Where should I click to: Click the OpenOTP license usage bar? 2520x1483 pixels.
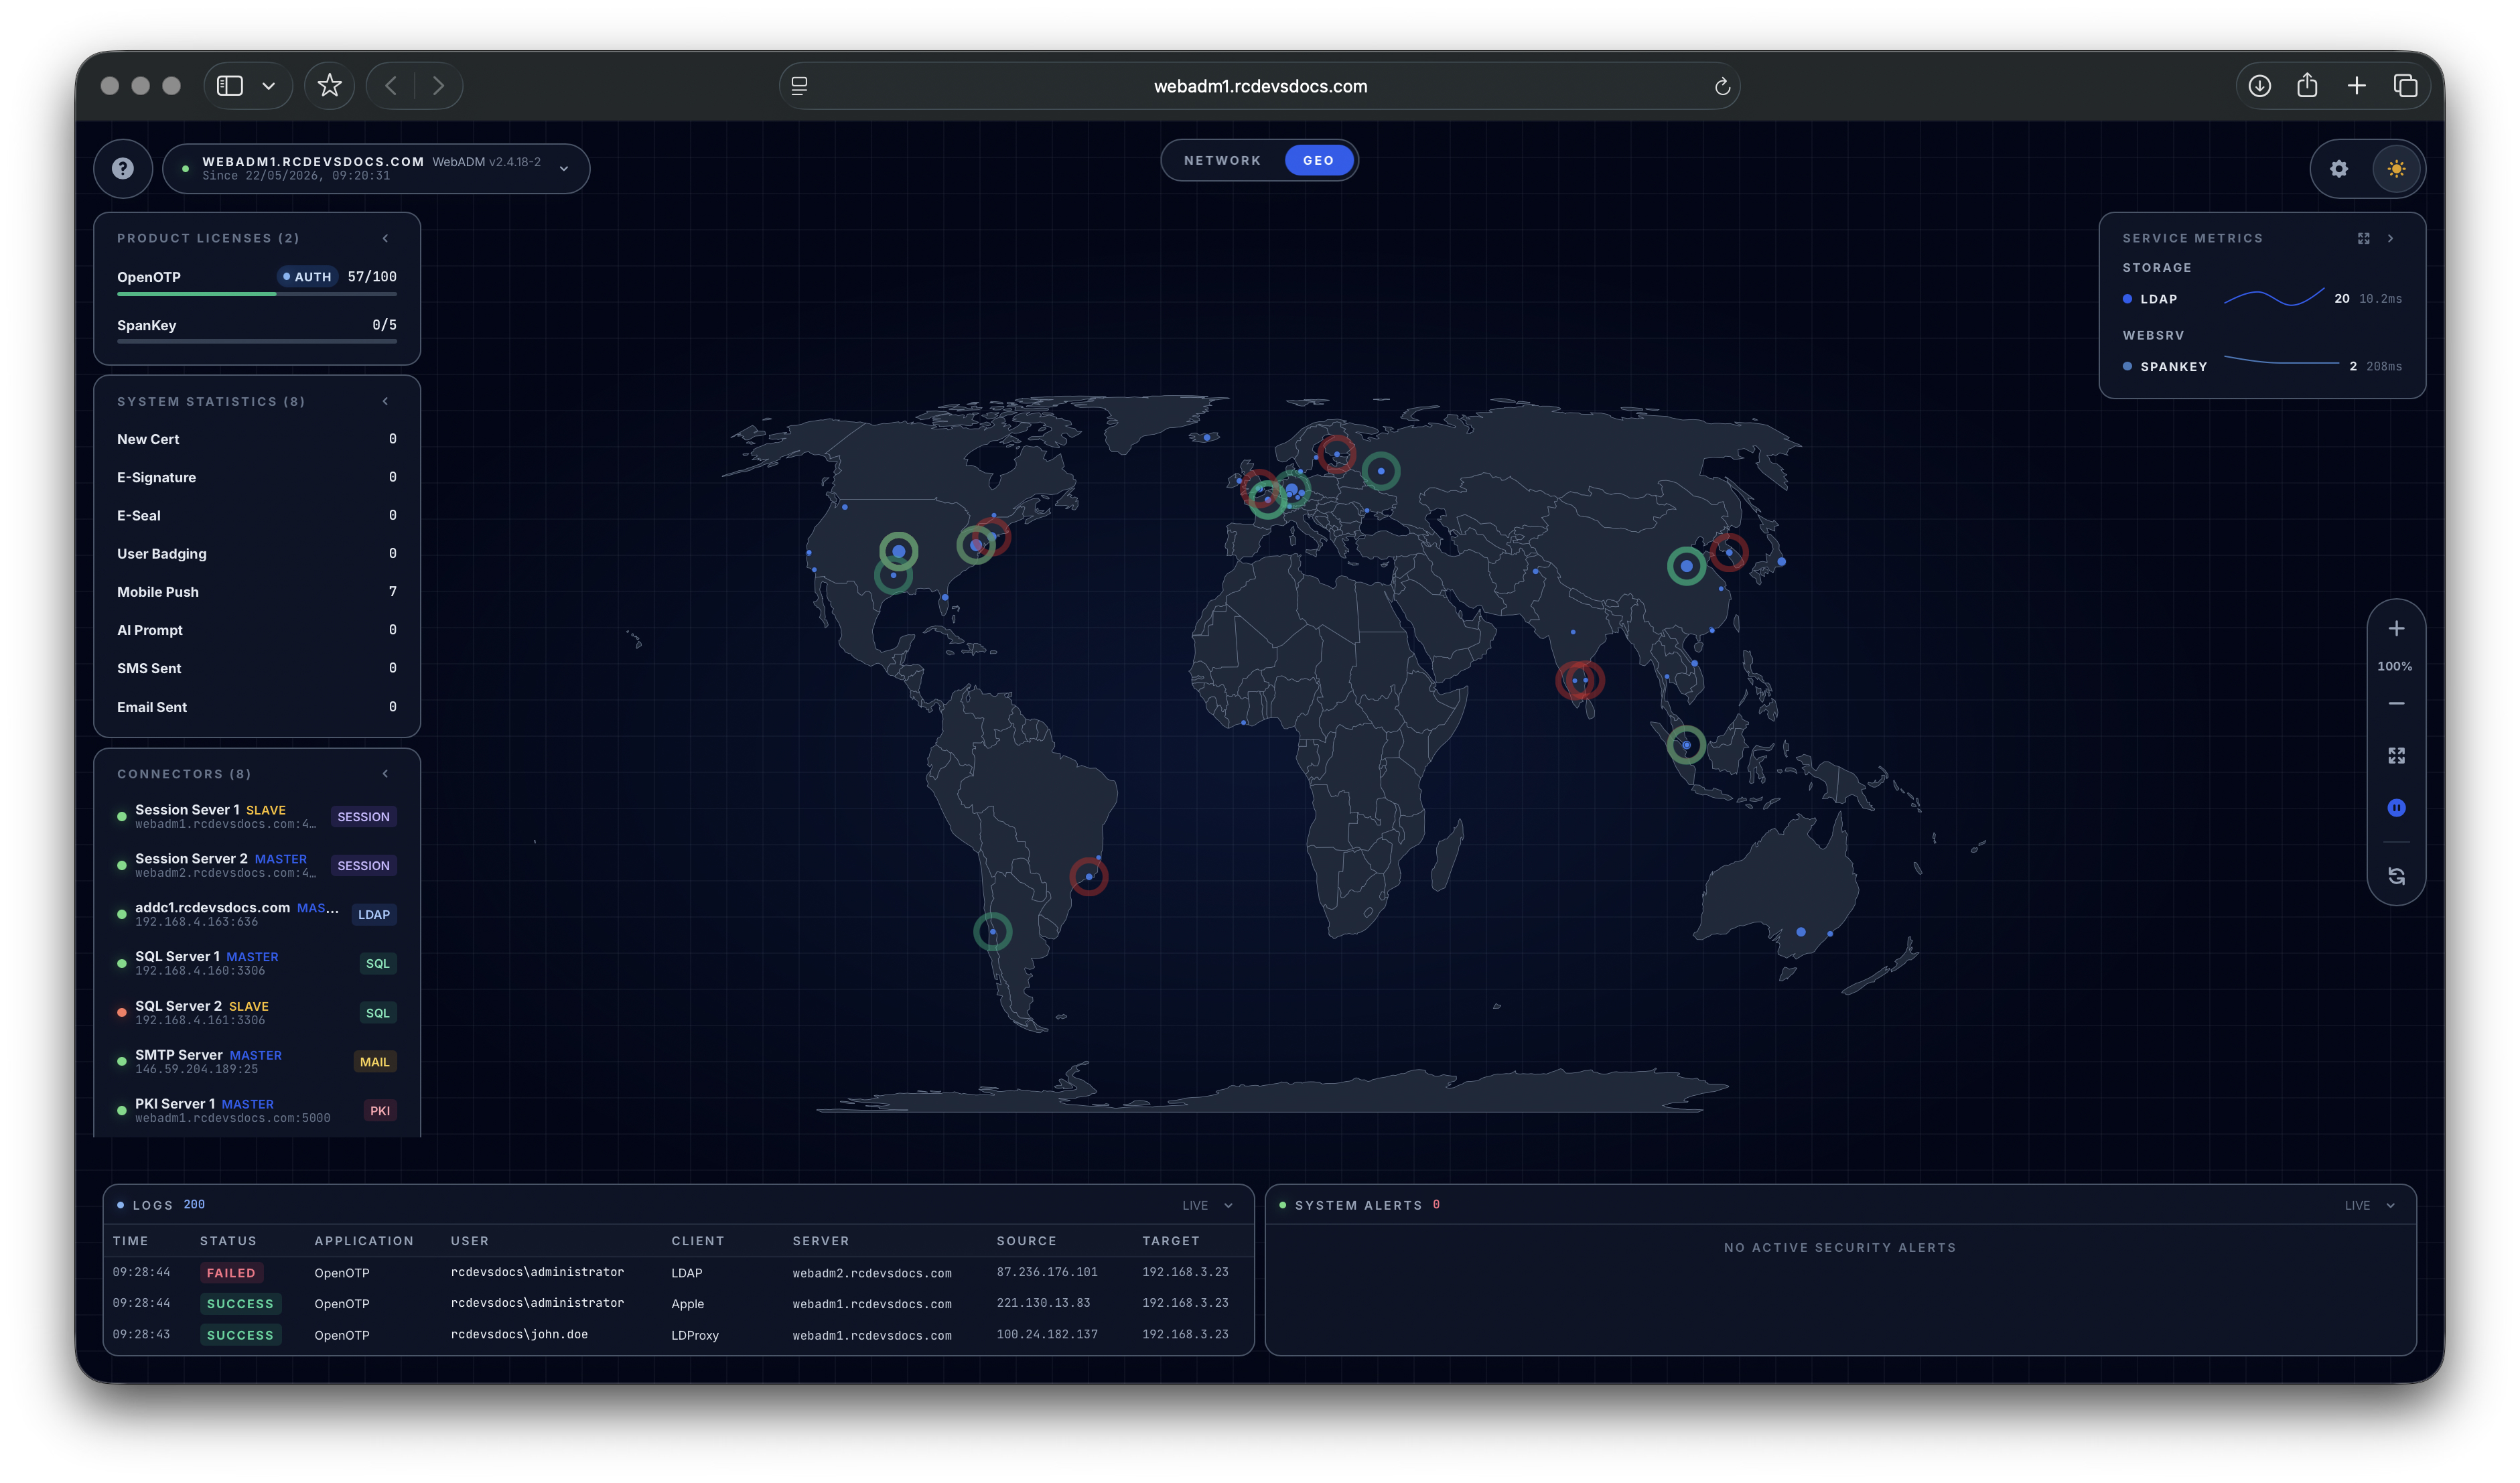click(257, 294)
